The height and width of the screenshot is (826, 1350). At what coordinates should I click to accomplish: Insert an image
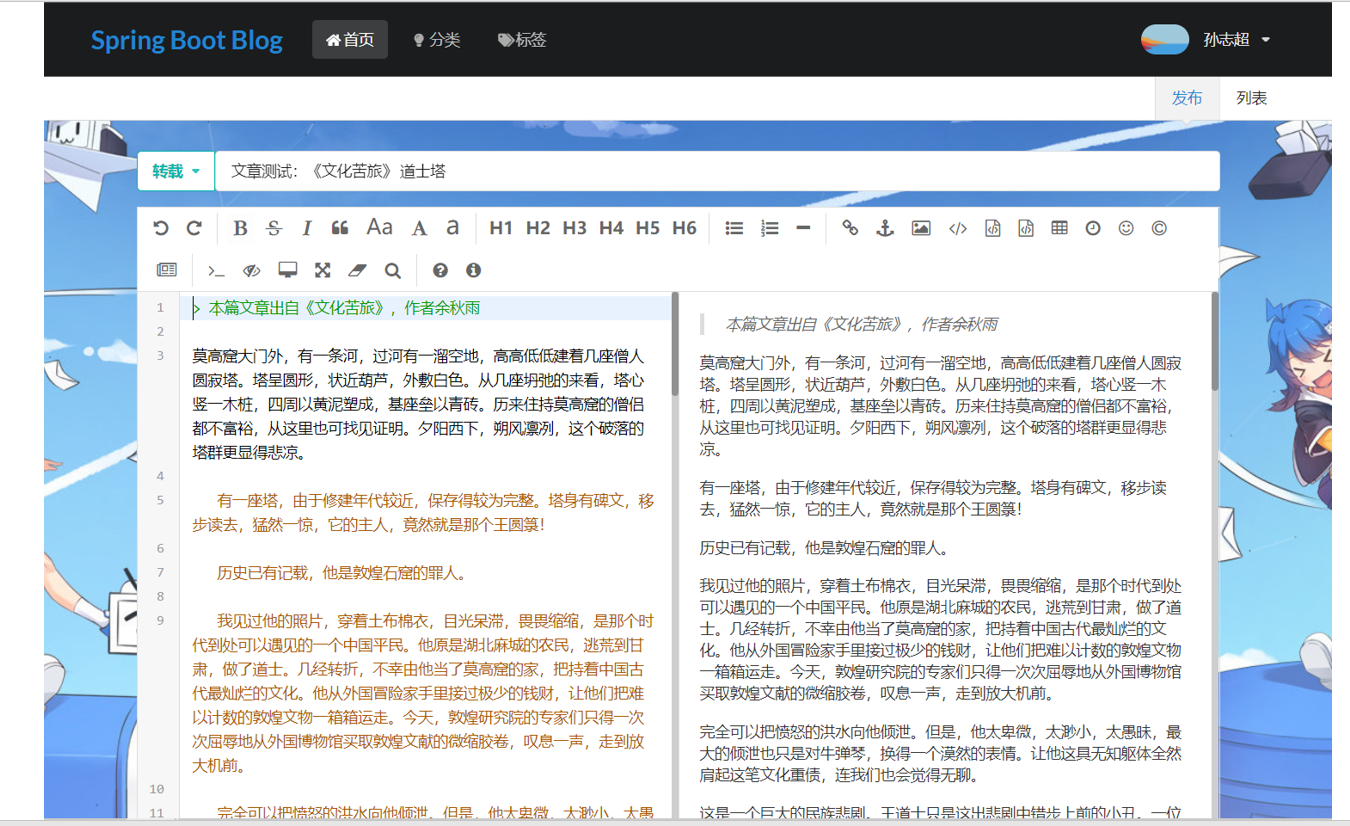click(921, 228)
